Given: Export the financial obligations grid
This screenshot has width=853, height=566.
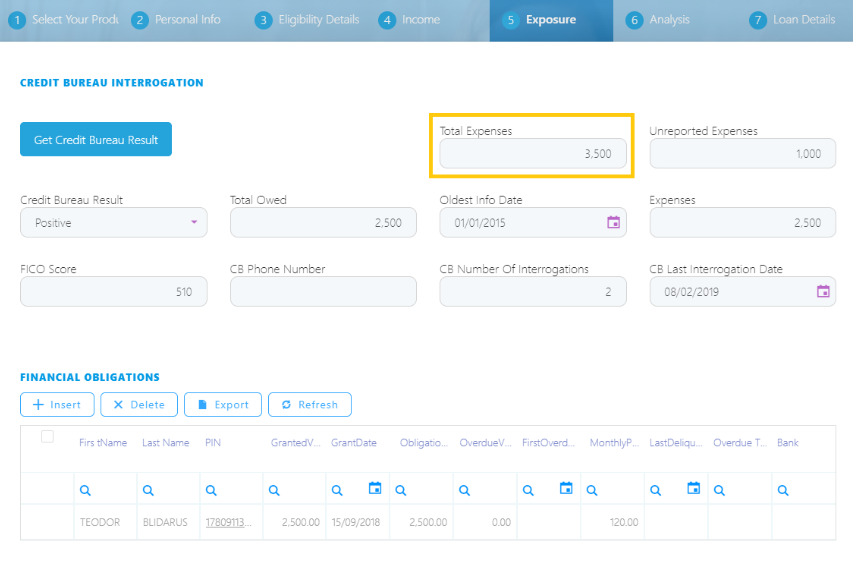Looking at the screenshot, I should click(223, 405).
